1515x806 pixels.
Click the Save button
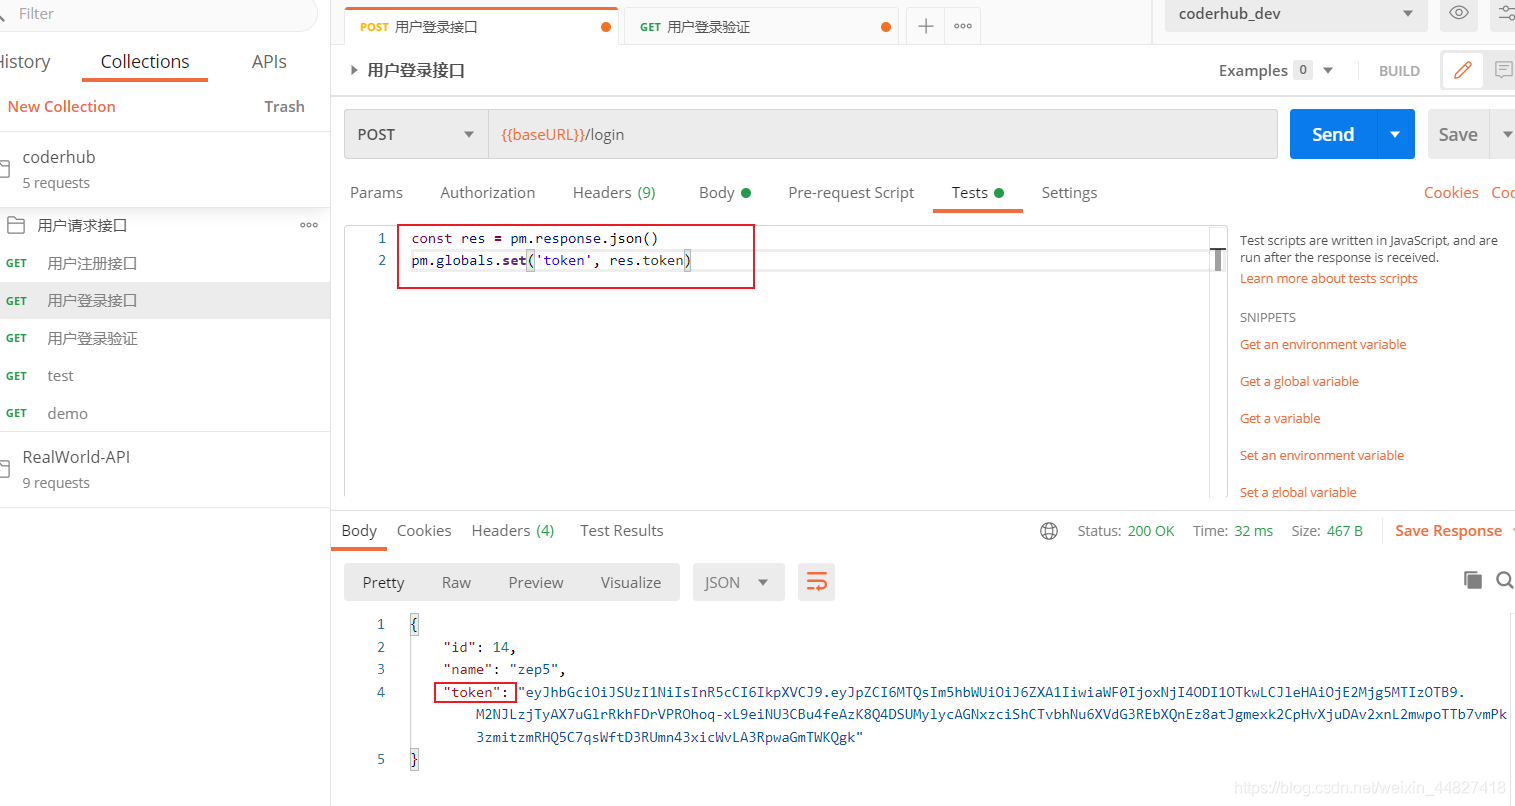coord(1458,134)
